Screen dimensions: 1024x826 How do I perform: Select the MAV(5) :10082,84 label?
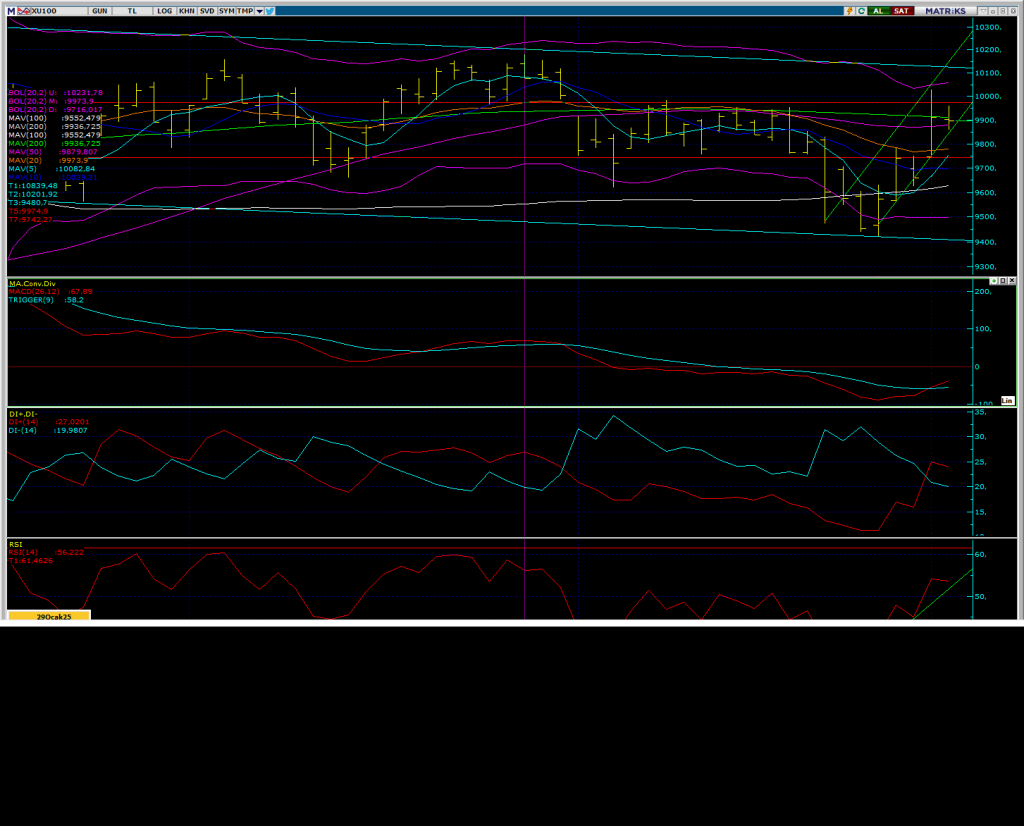(52, 169)
